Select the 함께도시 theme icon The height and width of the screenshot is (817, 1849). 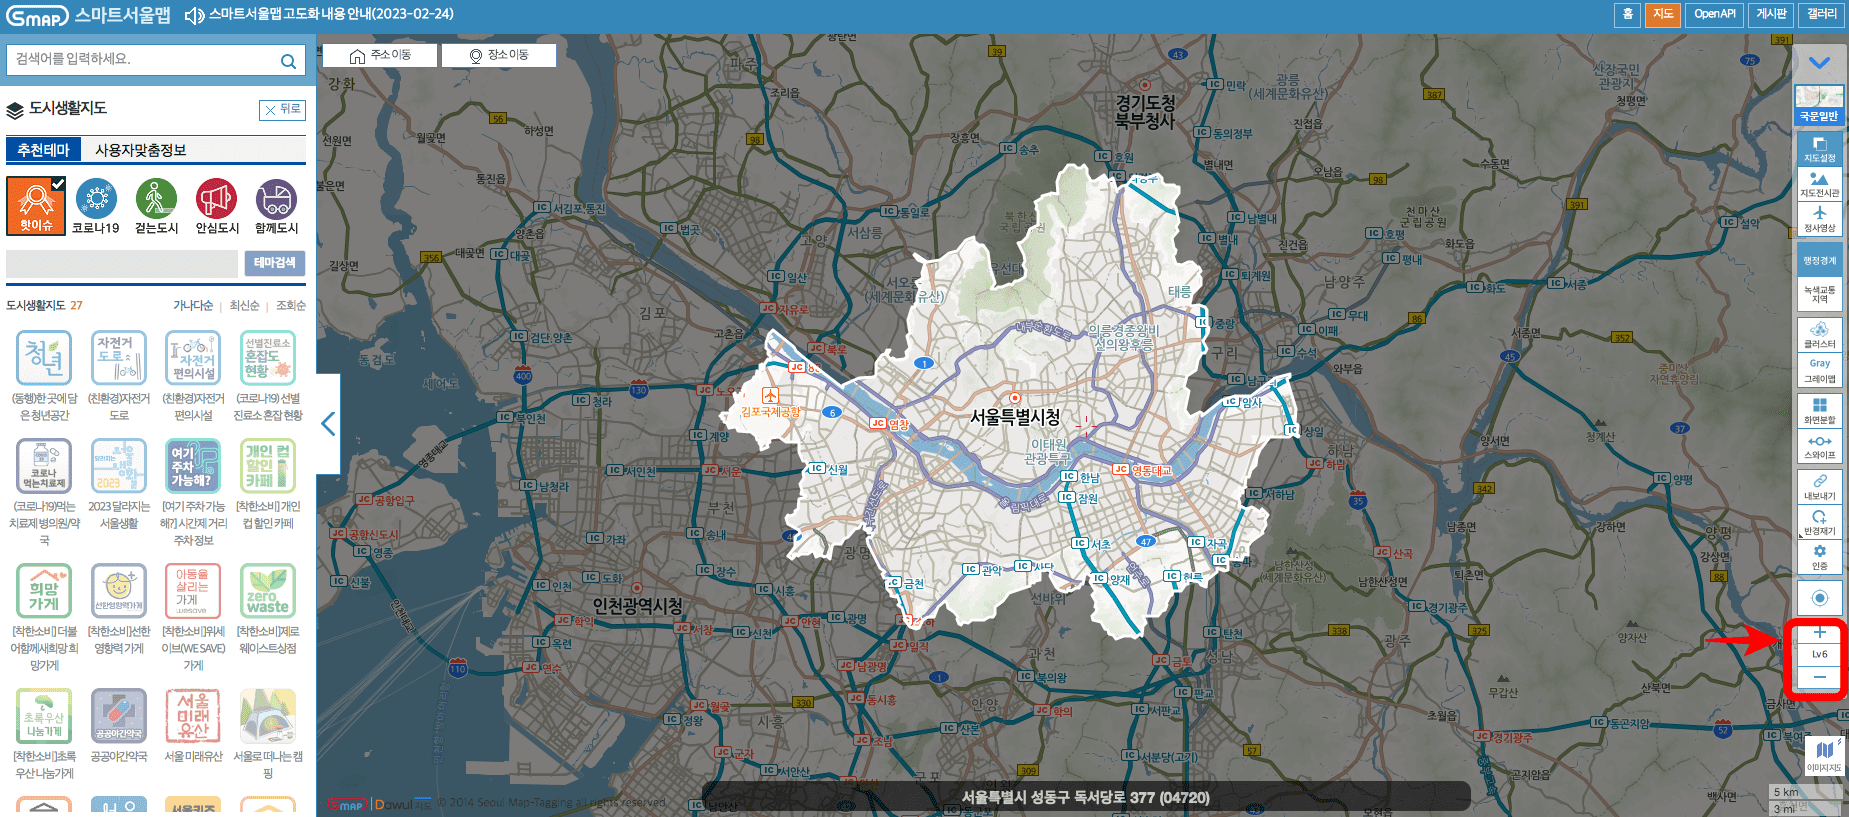276,206
